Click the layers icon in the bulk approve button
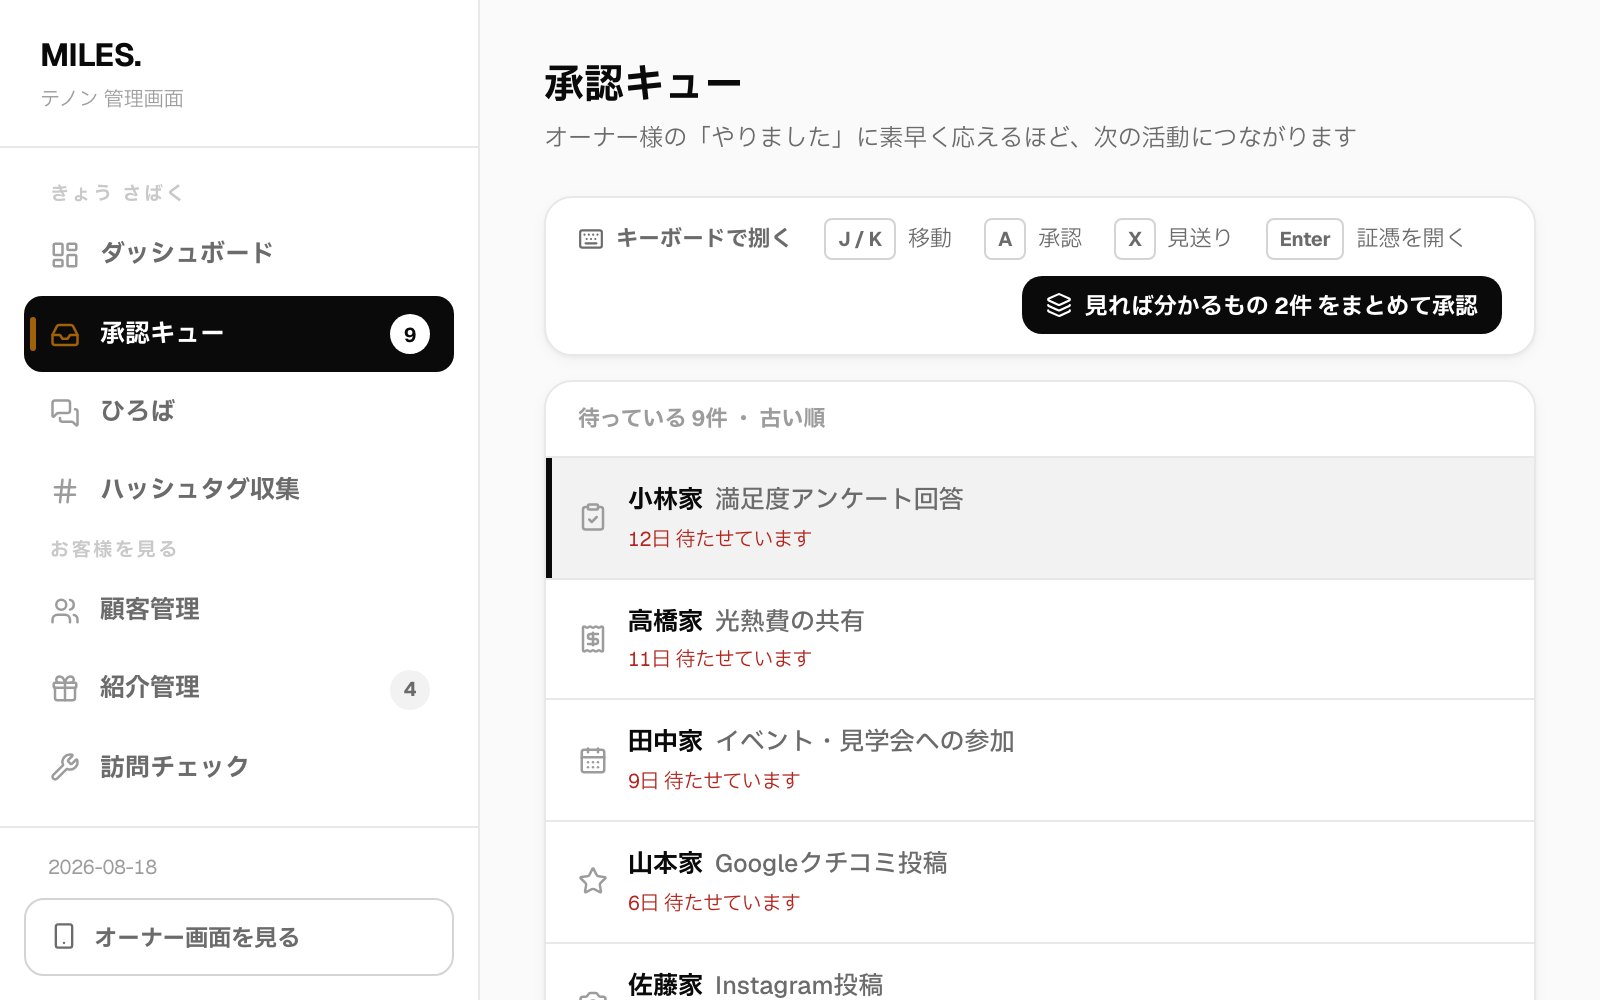1600x1000 pixels. point(1059,305)
